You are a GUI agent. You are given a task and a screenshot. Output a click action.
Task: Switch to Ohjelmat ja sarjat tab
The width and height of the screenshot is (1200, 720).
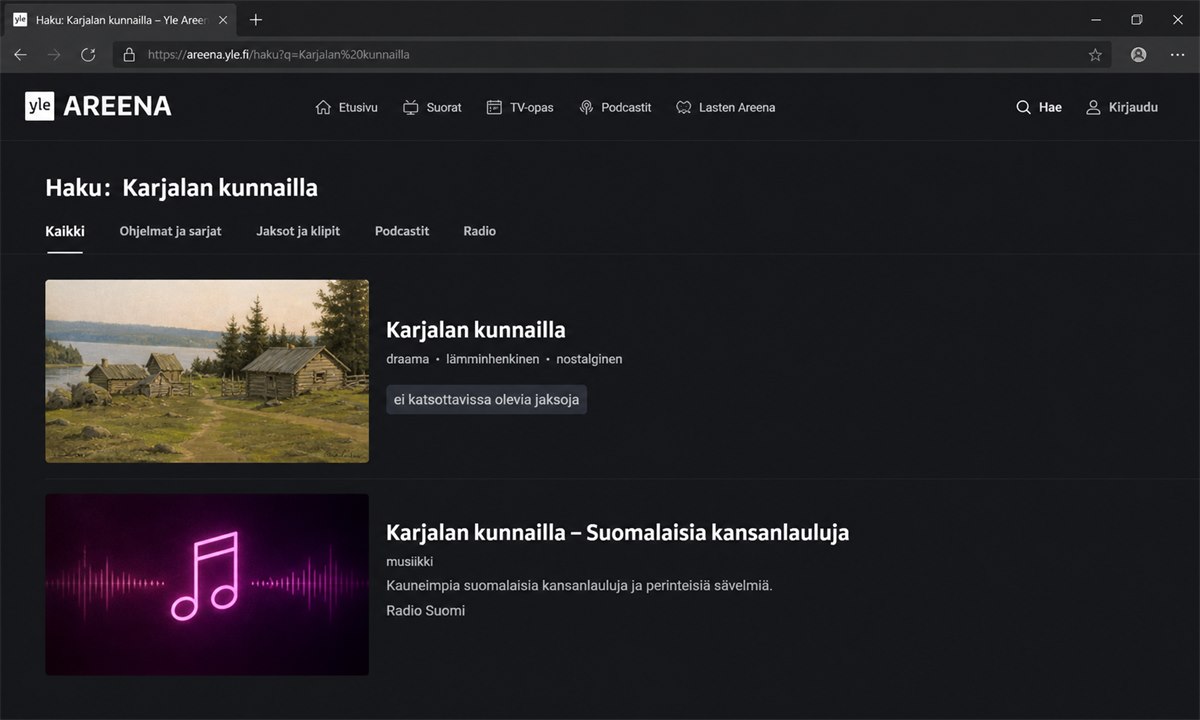tap(171, 231)
